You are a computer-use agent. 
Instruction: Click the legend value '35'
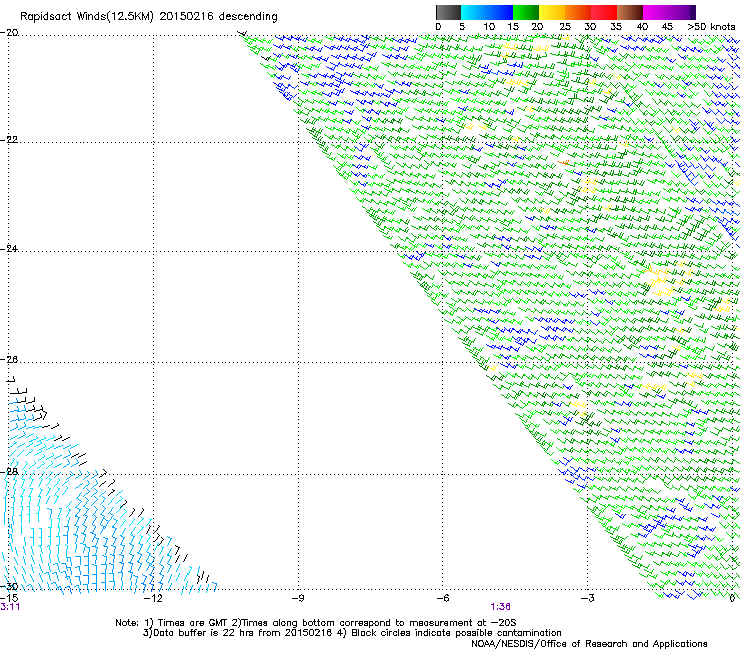(x=616, y=27)
